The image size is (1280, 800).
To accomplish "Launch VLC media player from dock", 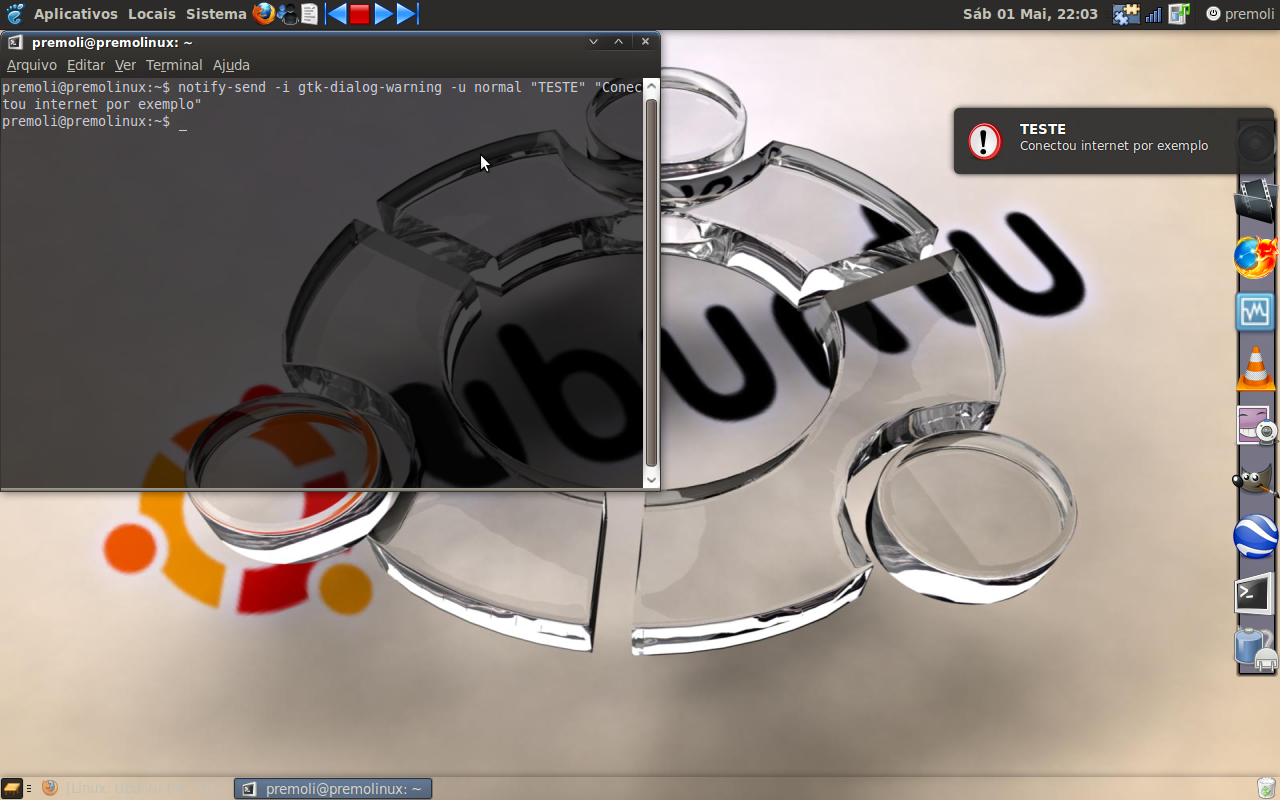I will tap(1255, 368).
